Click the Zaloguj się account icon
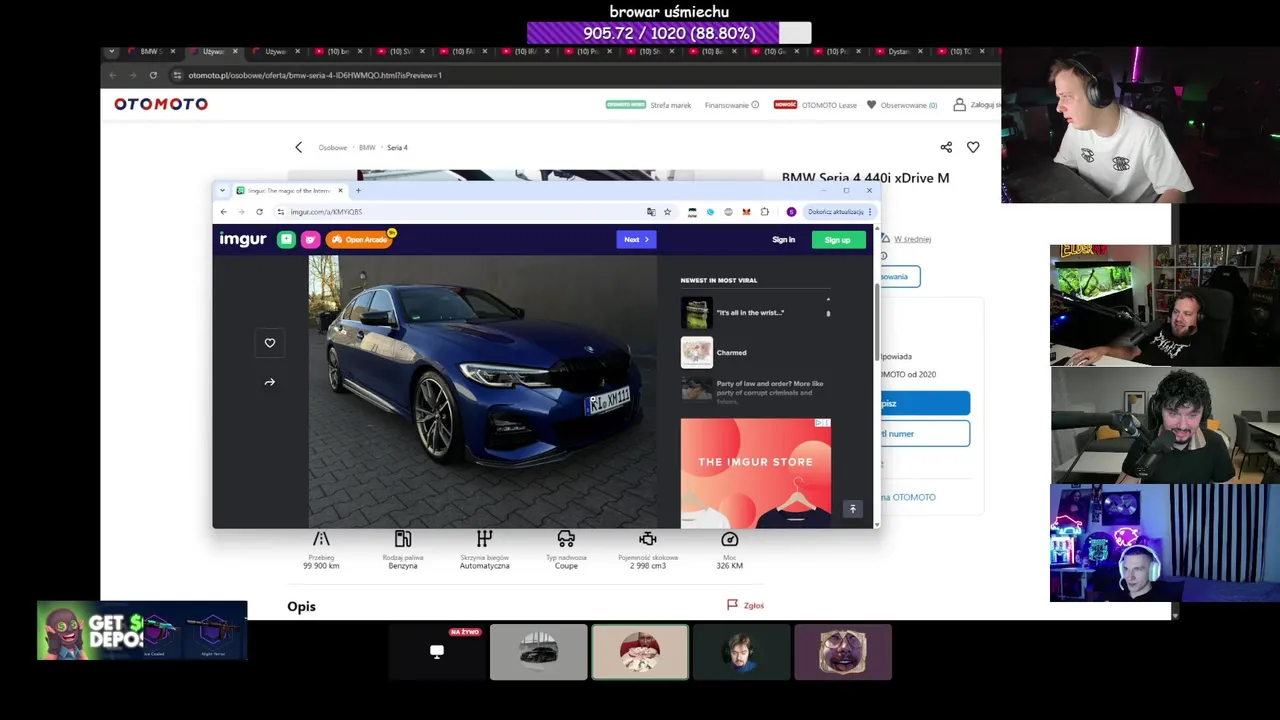The width and height of the screenshot is (1280, 720). (959, 104)
